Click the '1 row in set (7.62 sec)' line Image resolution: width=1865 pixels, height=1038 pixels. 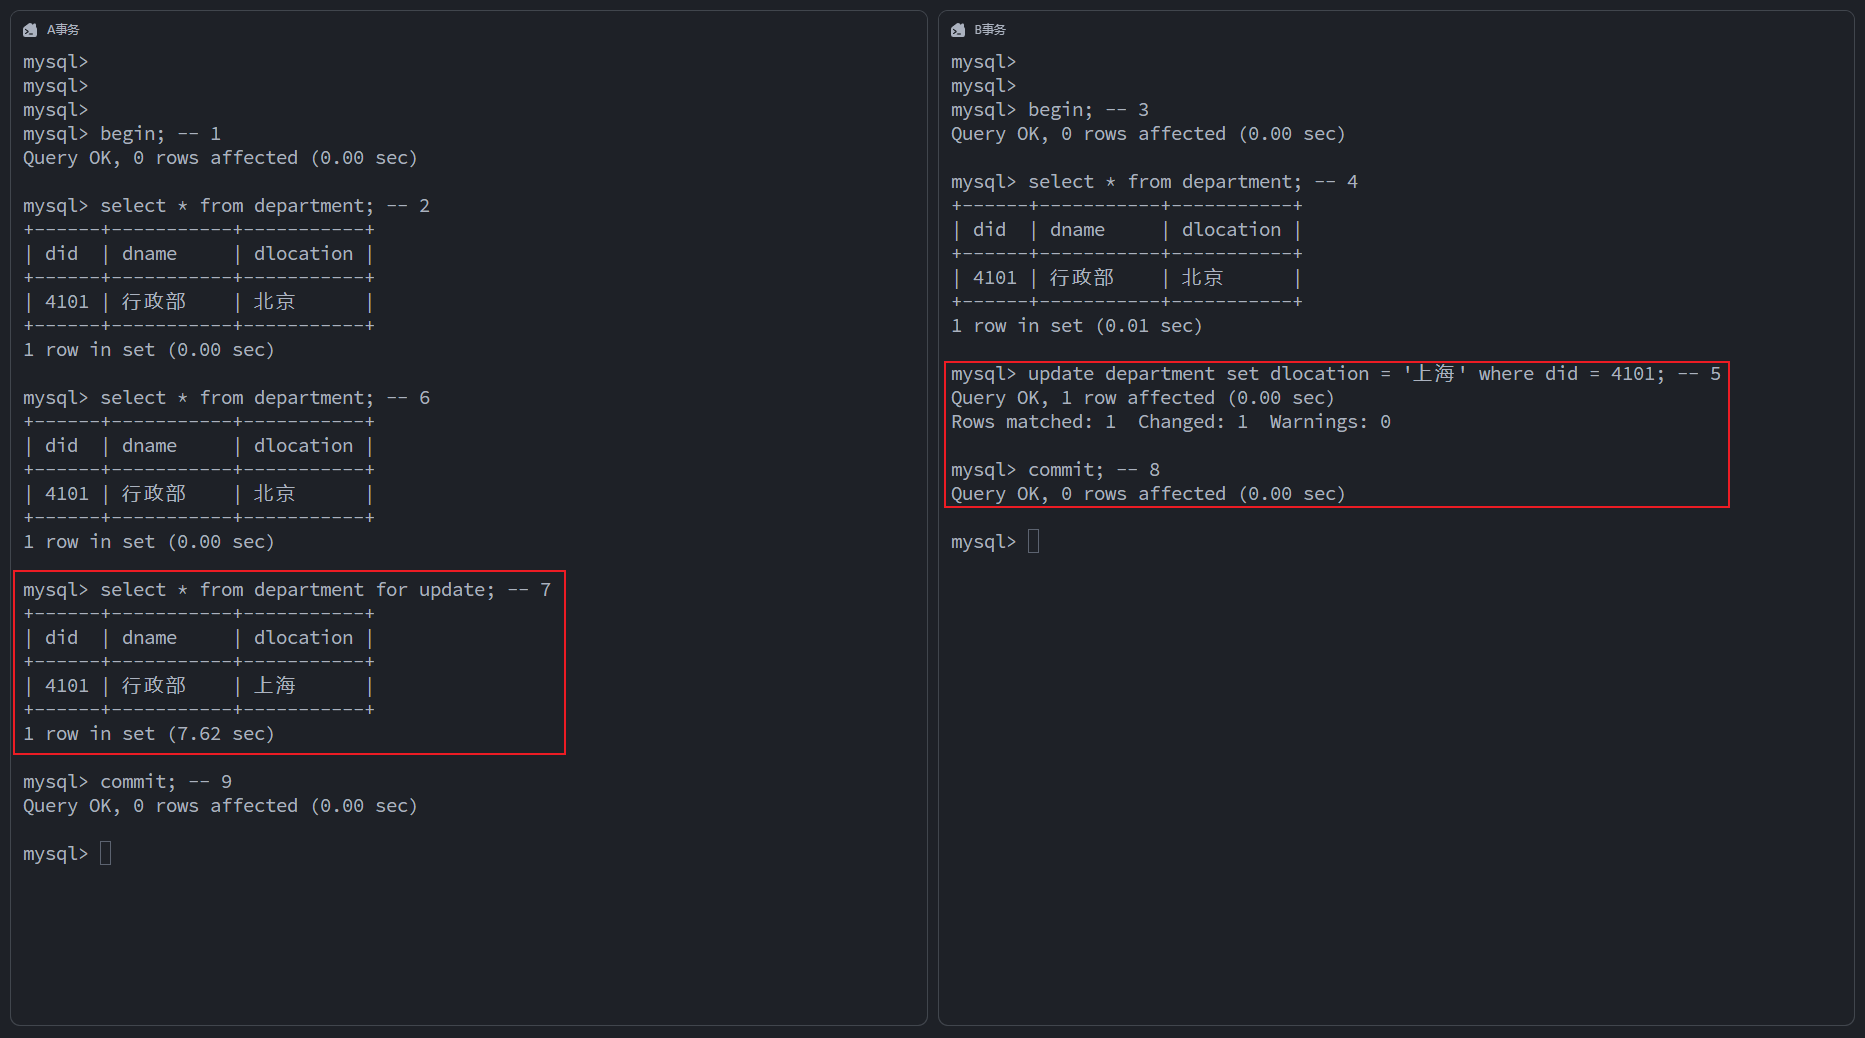tap(149, 734)
